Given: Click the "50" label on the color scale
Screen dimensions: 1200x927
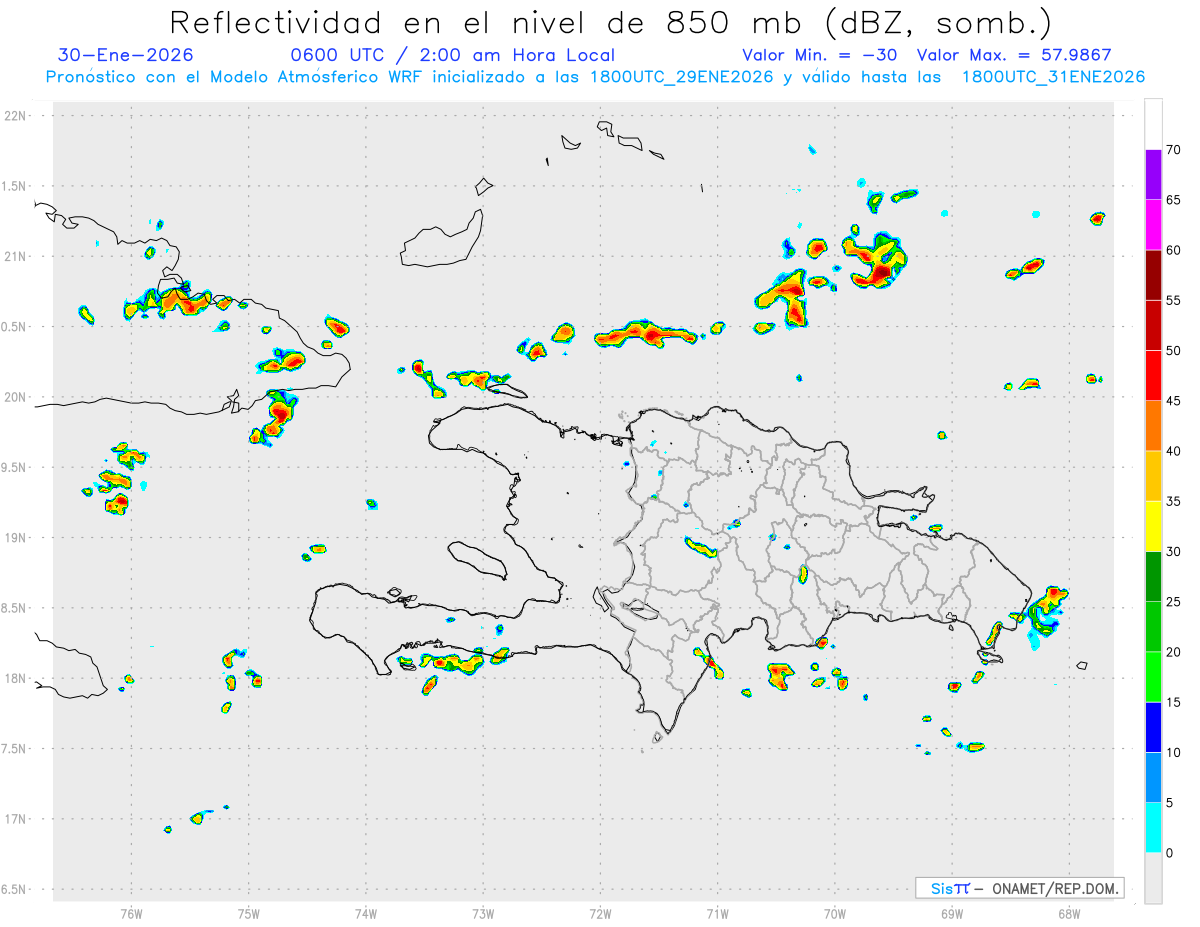Looking at the screenshot, I should click(1174, 351).
